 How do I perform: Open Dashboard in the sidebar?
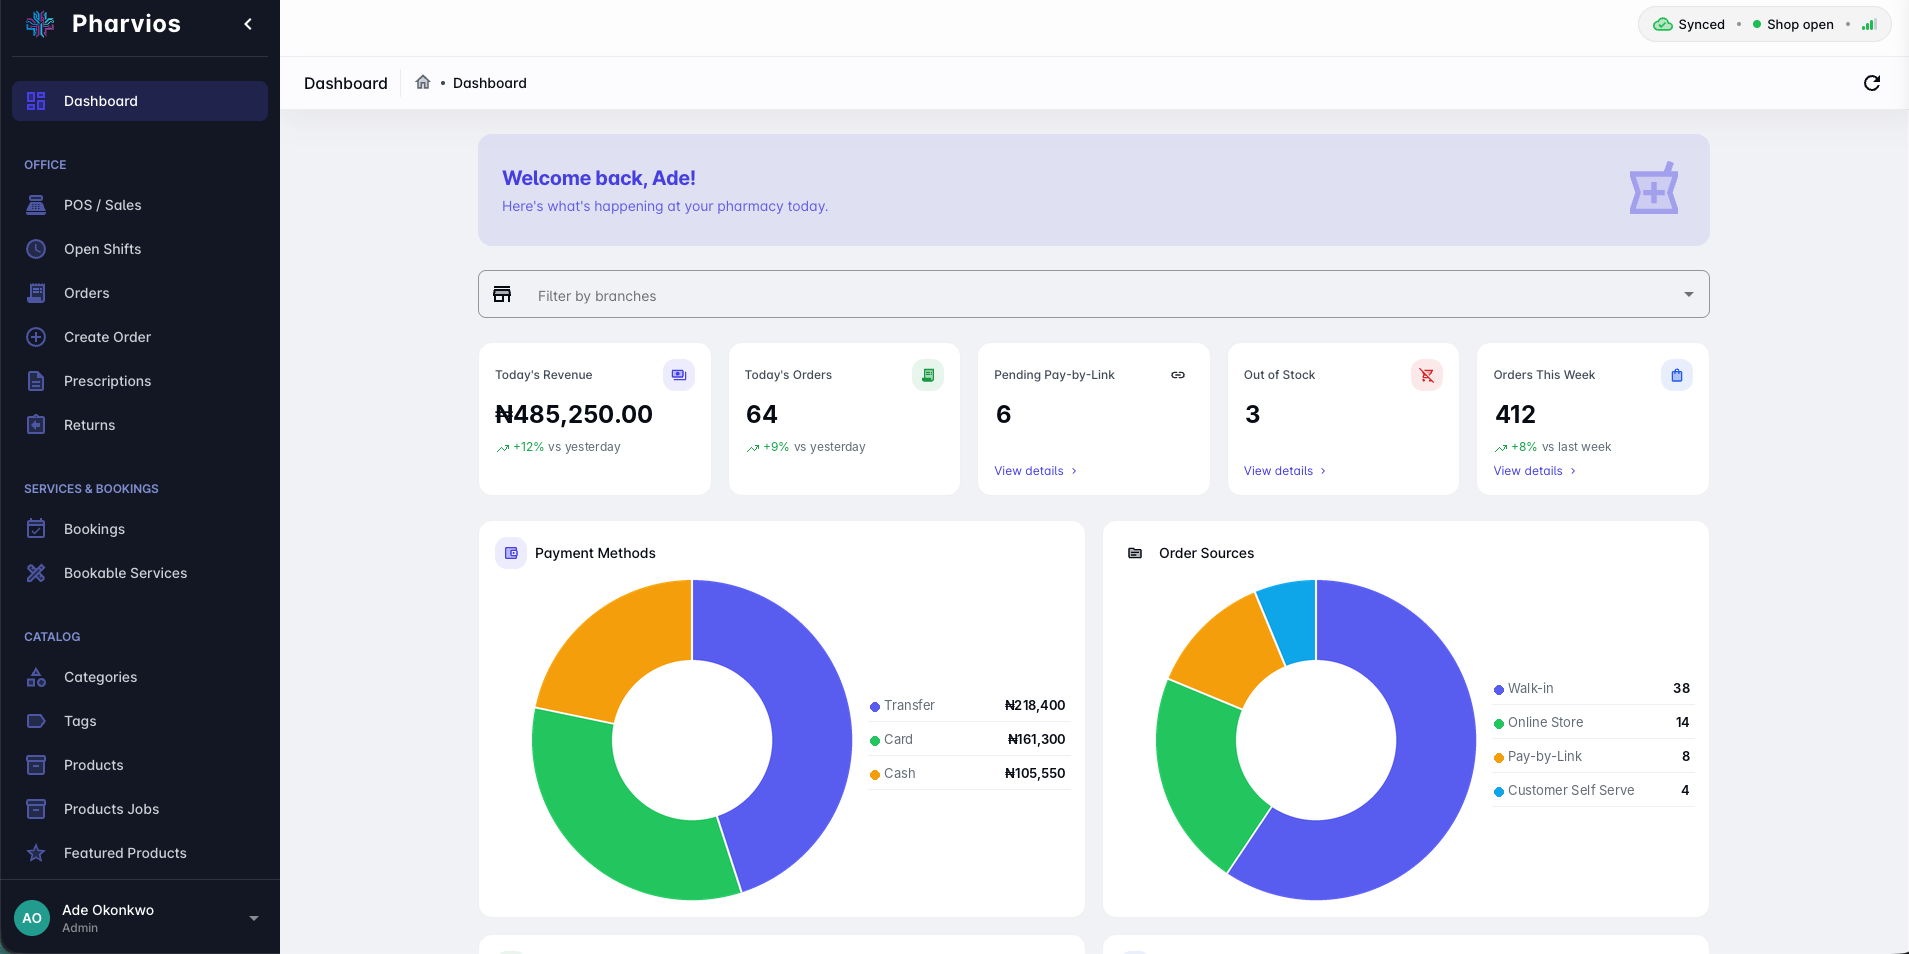click(140, 101)
